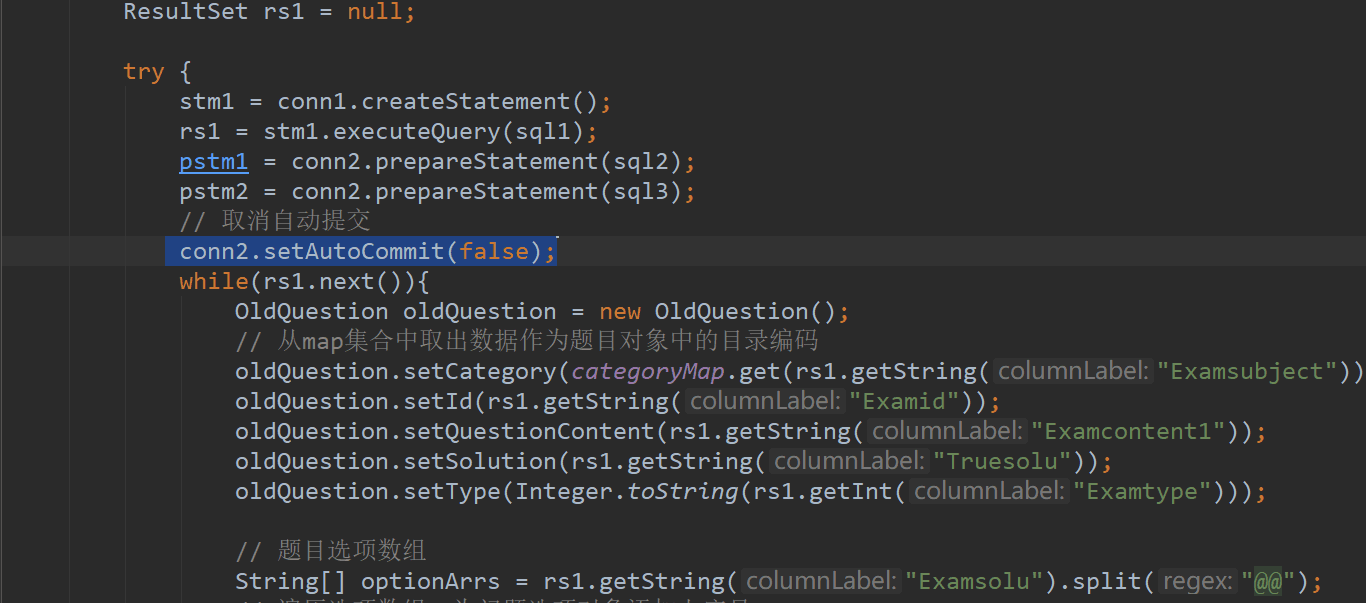Click the new OldQuestion() constructor call
Viewport: 1366px width, 603px height.
click(x=720, y=311)
